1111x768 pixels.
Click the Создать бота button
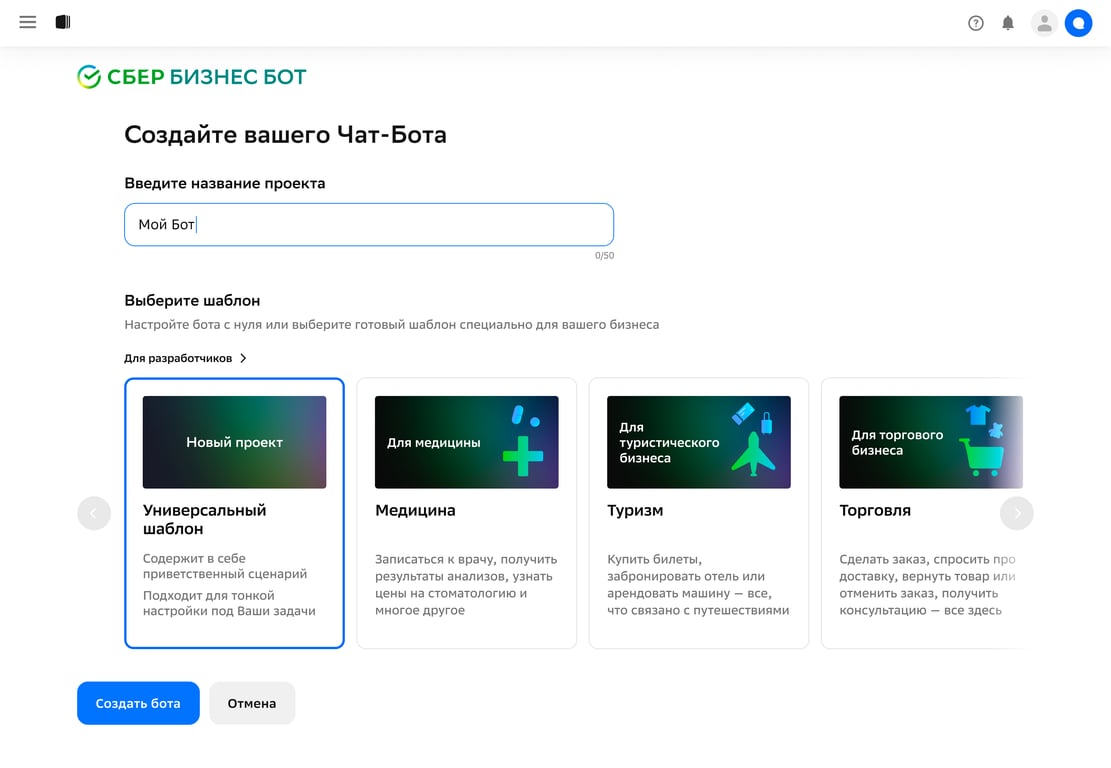pos(138,703)
